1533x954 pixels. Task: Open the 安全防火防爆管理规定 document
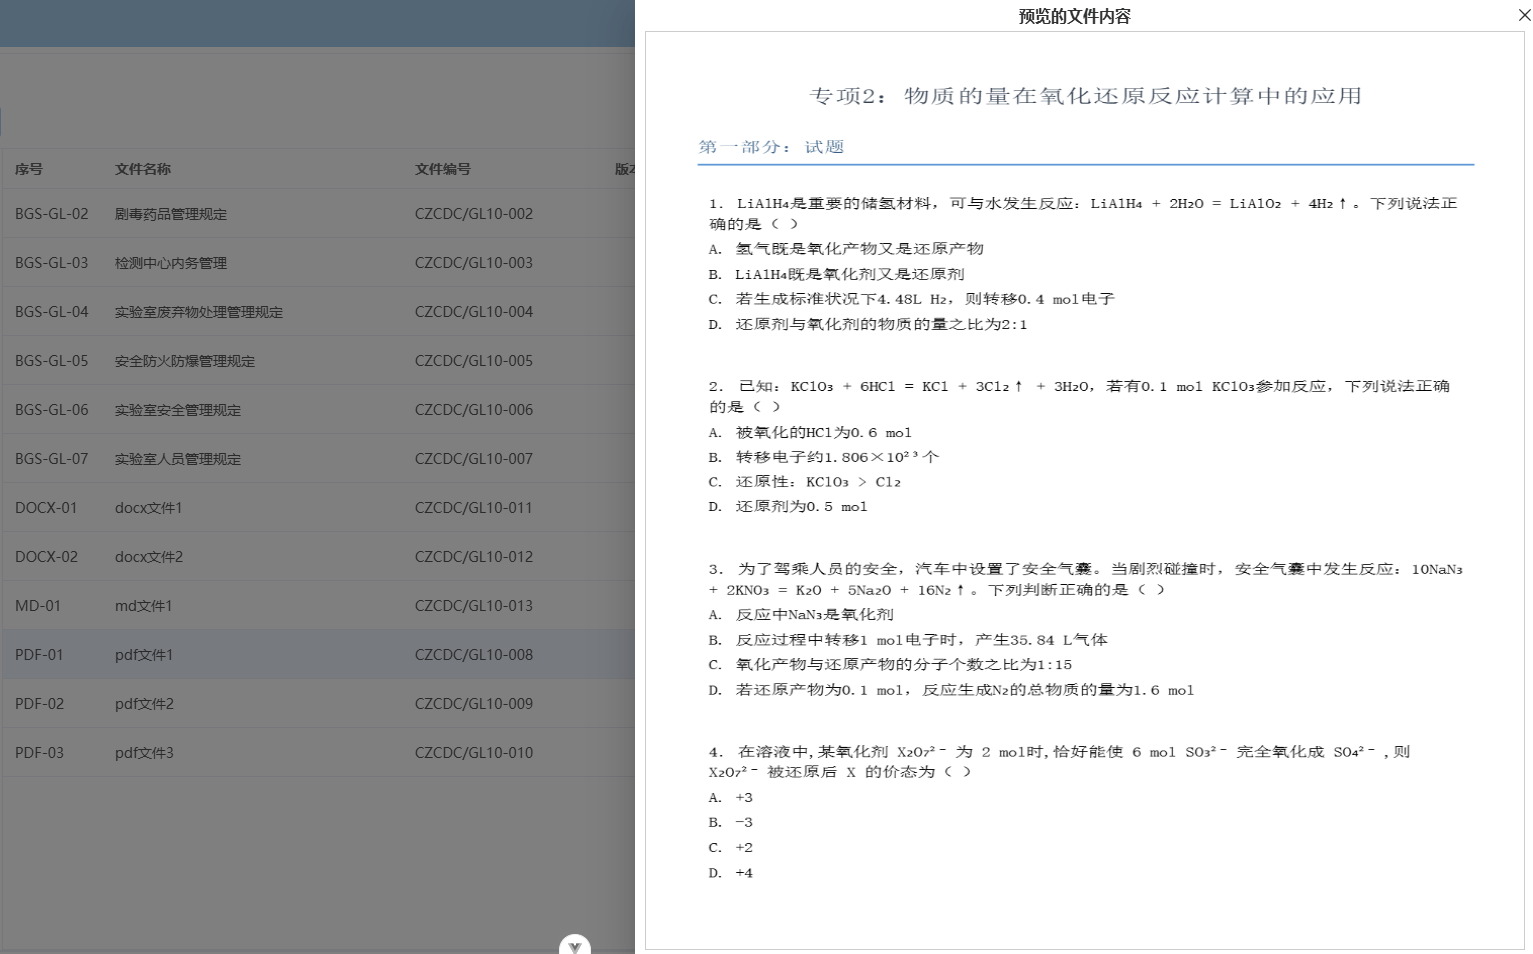click(185, 361)
